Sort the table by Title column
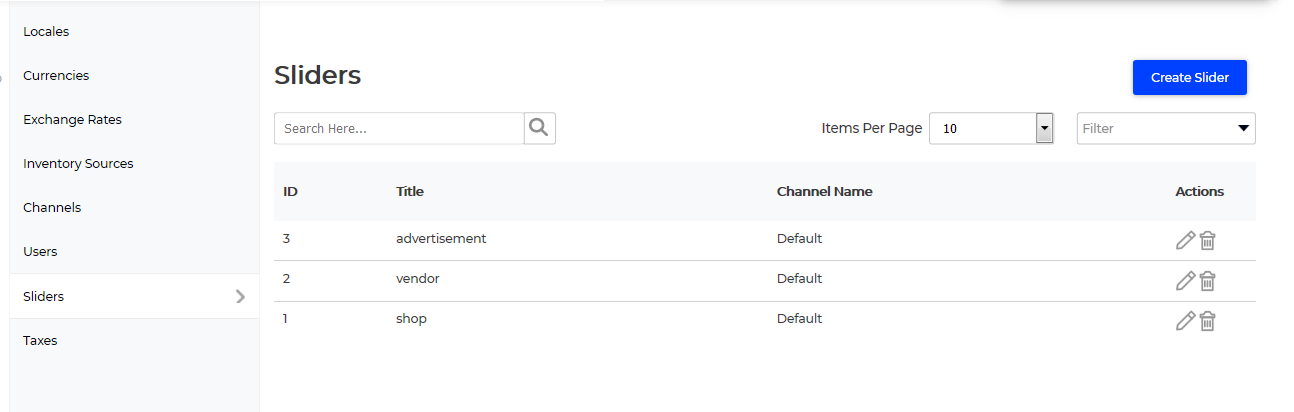The width and height of the screenshot is (1294, 412). click(410, 191)
